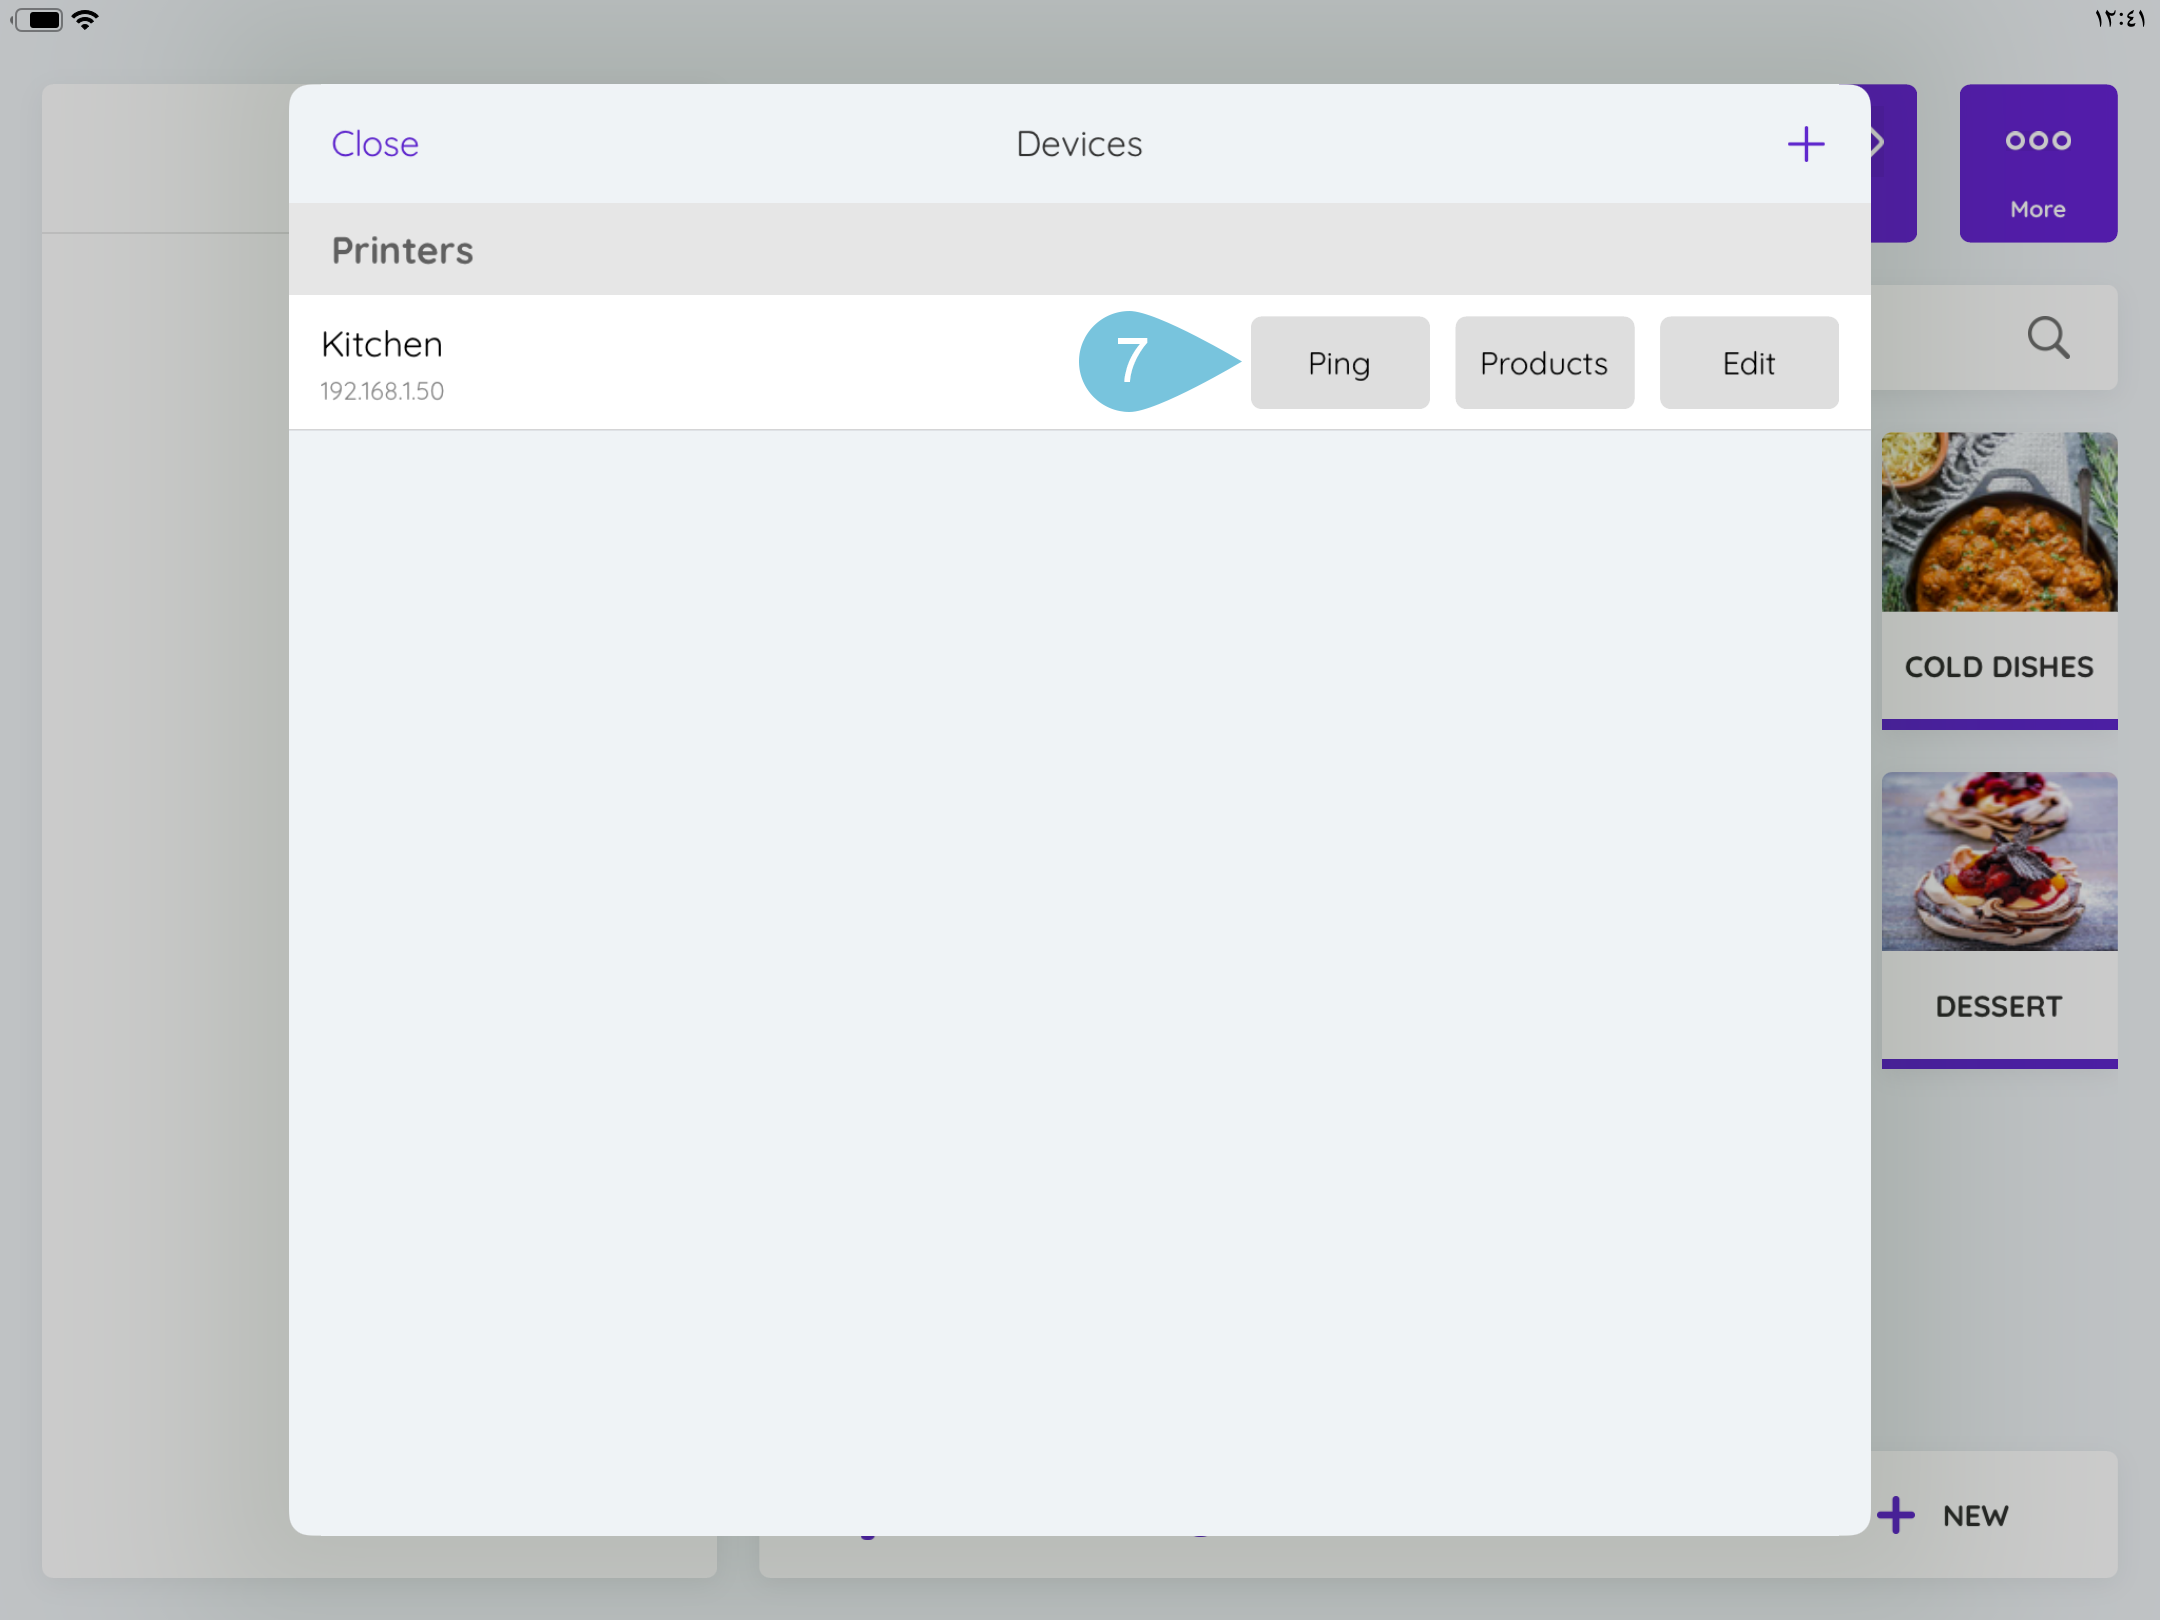Click the purple chevron behind dialog
The width and height of the screenshot is (2160, 1620).
pos(1880,143)
